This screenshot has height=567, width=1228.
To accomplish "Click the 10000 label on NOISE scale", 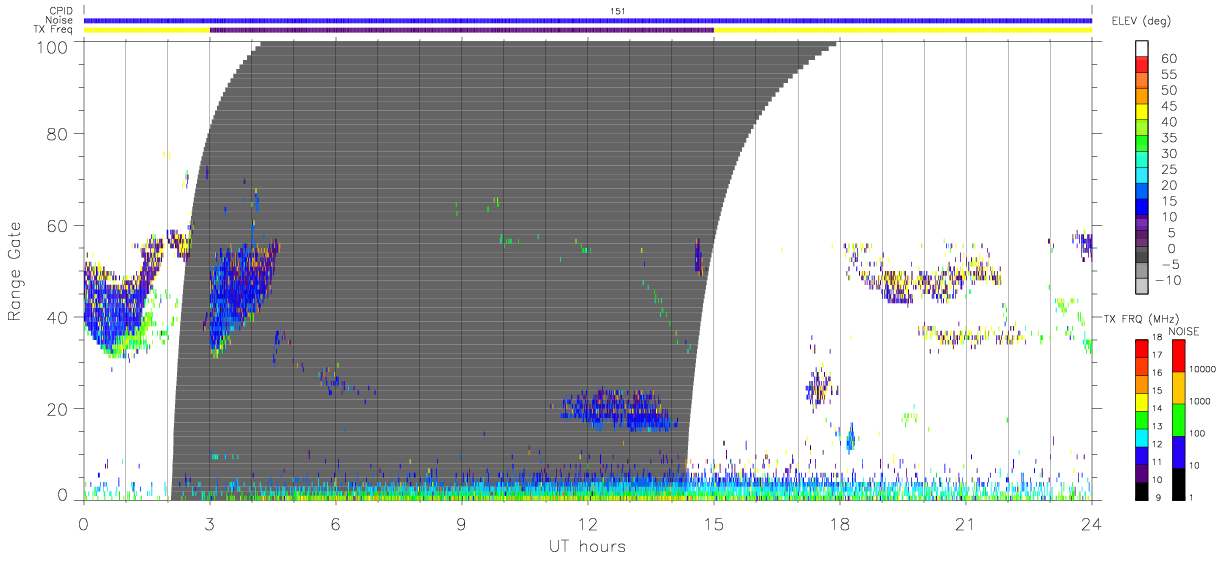I will (x=1205, y=370).
